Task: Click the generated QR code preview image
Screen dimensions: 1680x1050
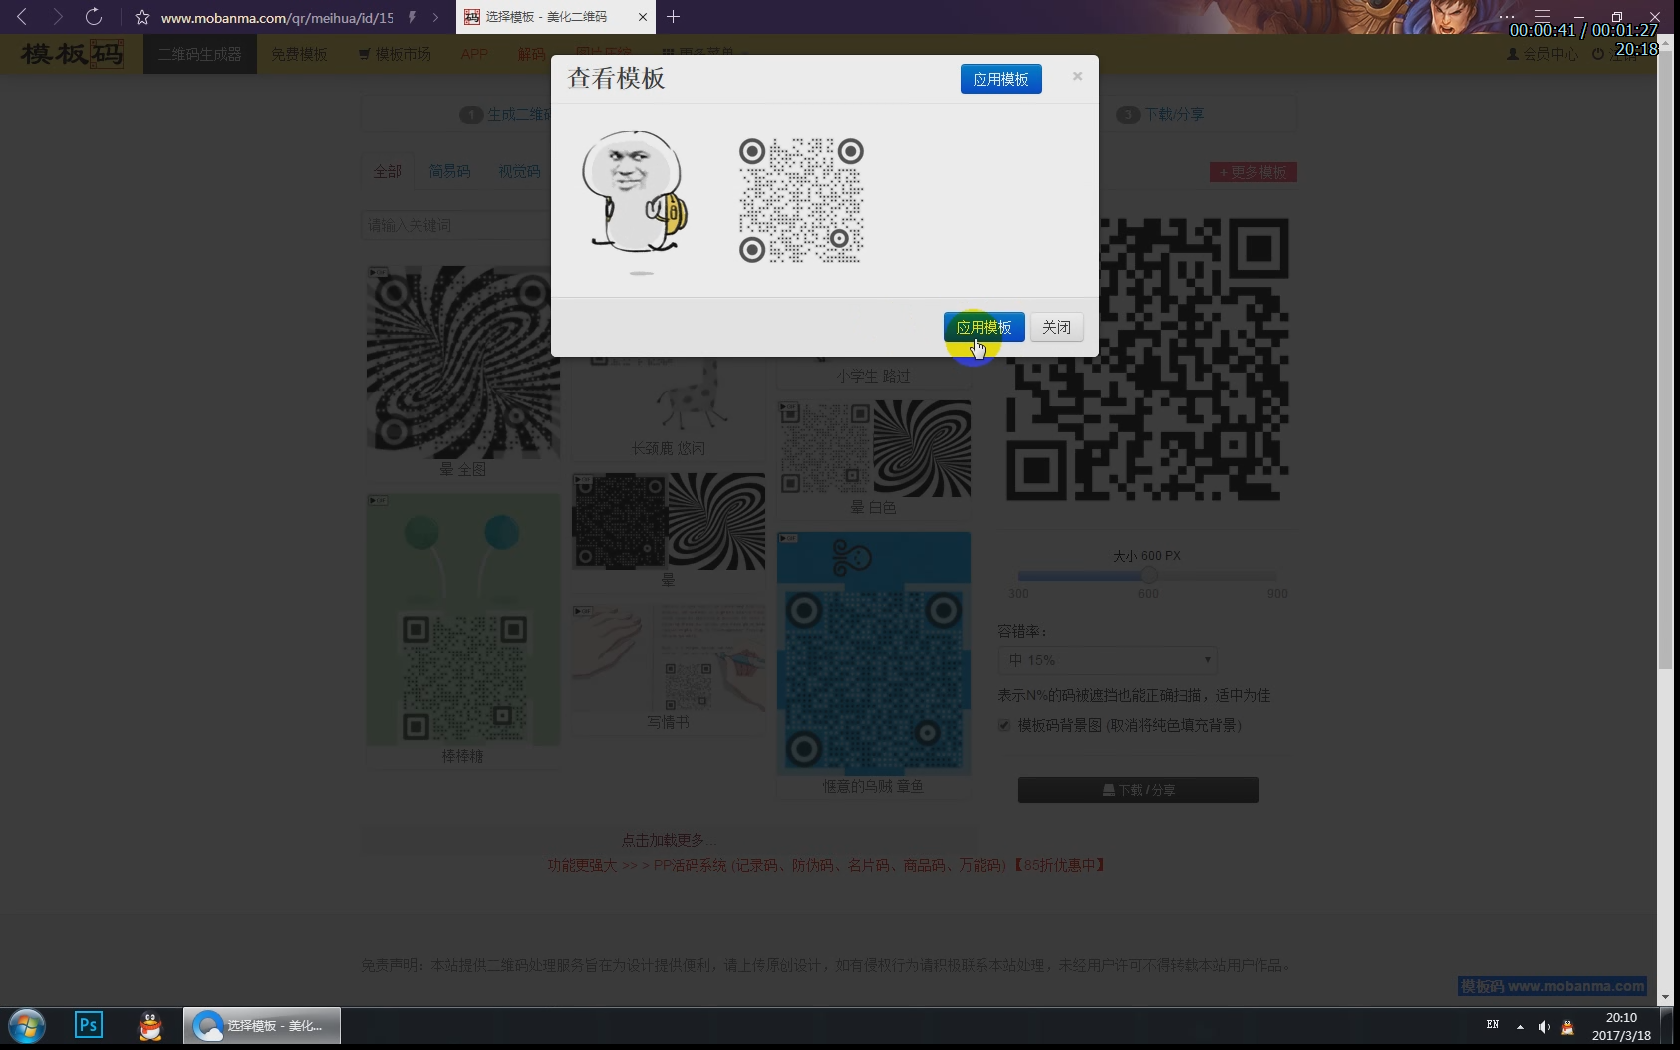Action: click(1147, 360)
